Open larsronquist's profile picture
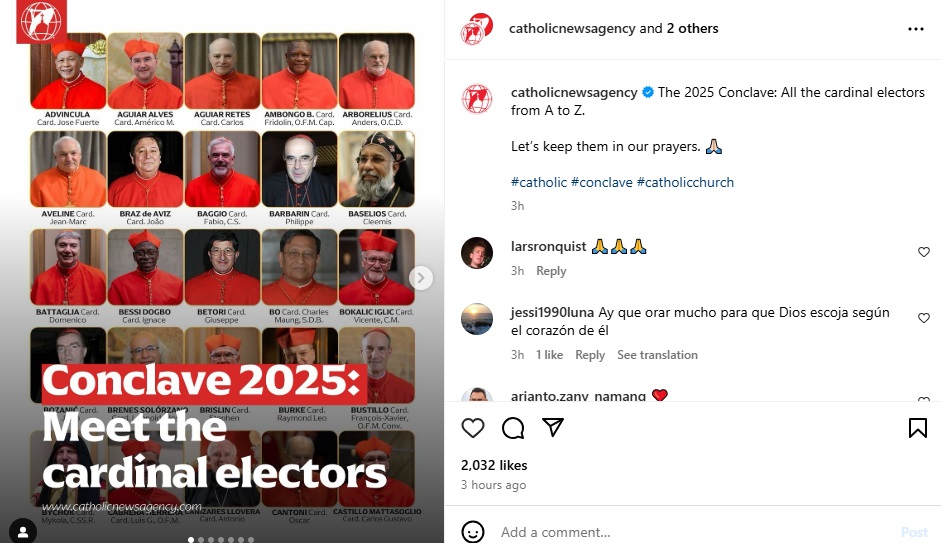 [477, 253]
